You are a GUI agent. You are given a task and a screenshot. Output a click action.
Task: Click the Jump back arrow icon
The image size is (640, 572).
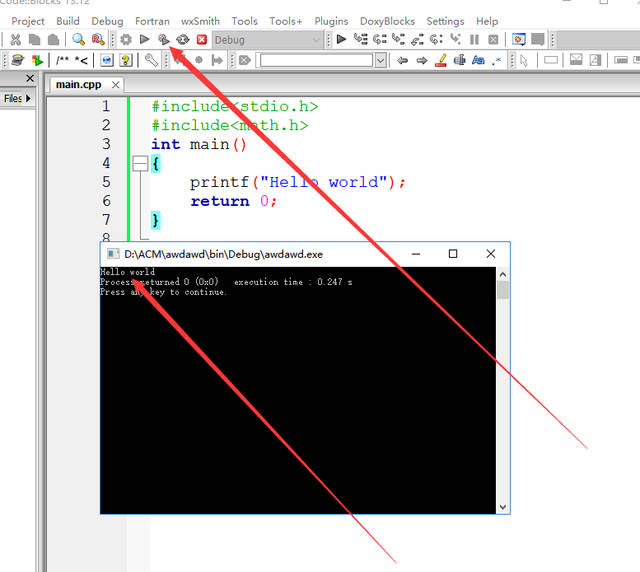pos(402,60)
